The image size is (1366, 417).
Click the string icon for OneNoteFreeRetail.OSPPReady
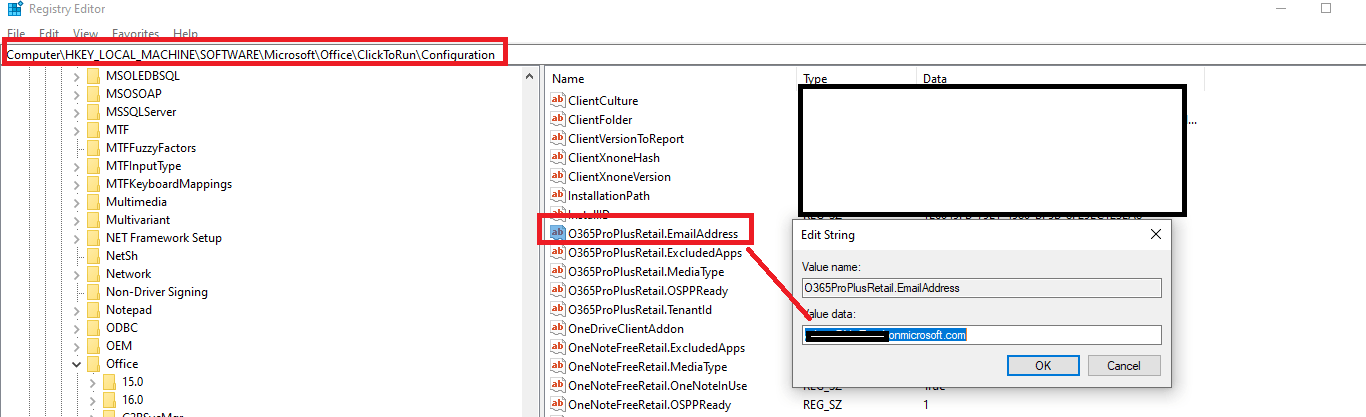(558, 404)
